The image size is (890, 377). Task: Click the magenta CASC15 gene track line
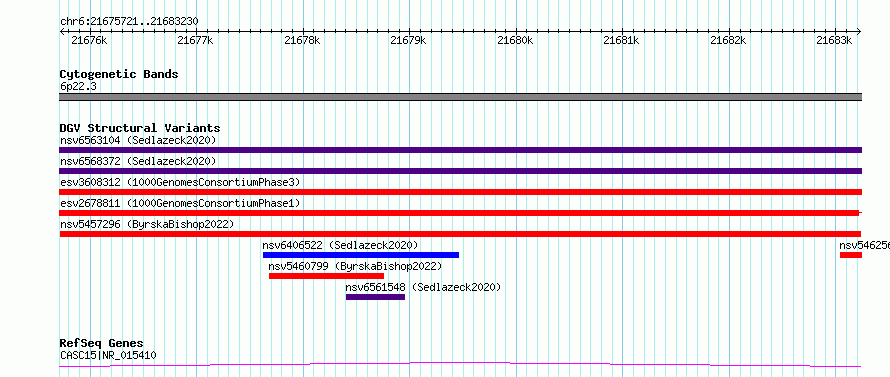460,364
